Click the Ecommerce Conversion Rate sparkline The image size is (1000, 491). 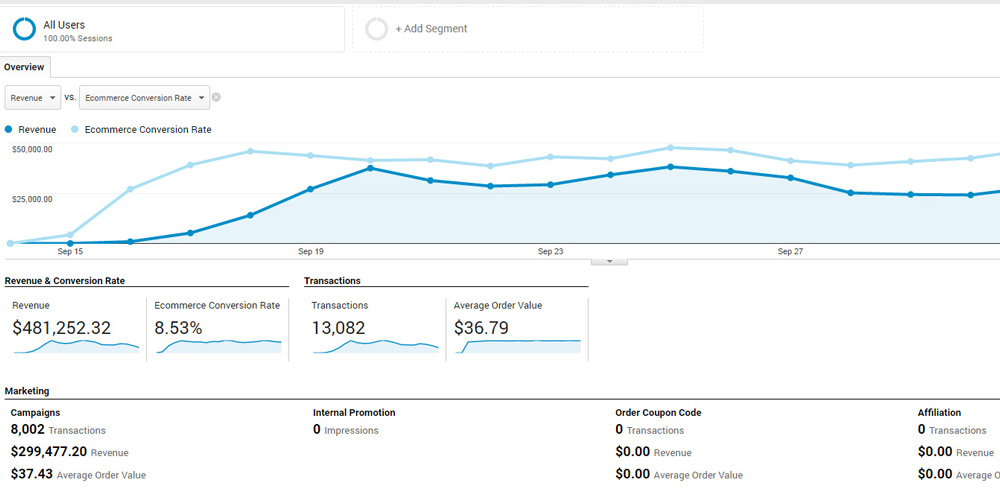tap(217, 346)
